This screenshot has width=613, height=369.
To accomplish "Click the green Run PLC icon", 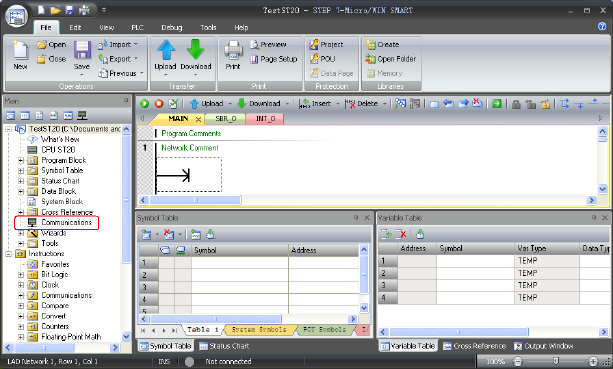I will point(145,104).
